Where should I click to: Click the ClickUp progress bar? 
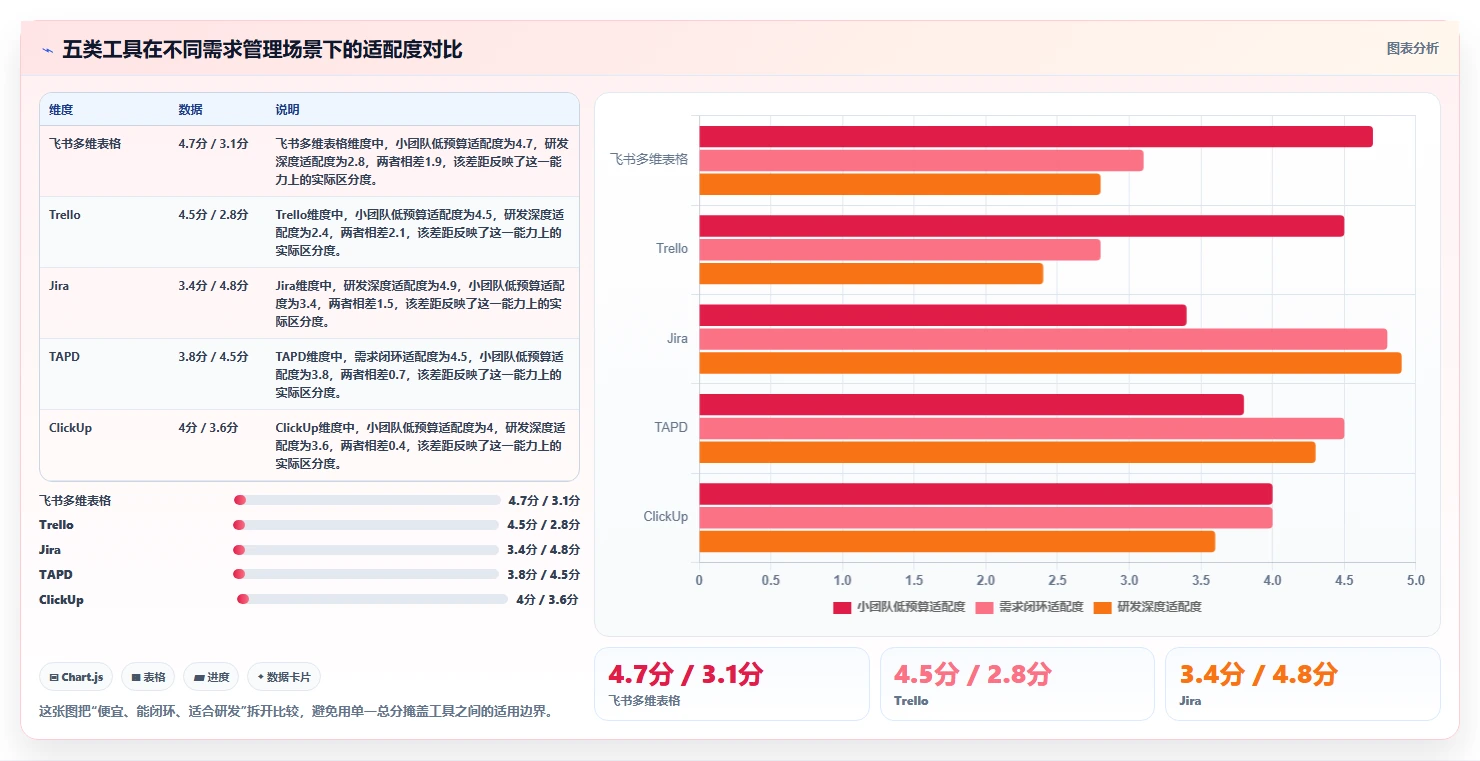[372, 599]
